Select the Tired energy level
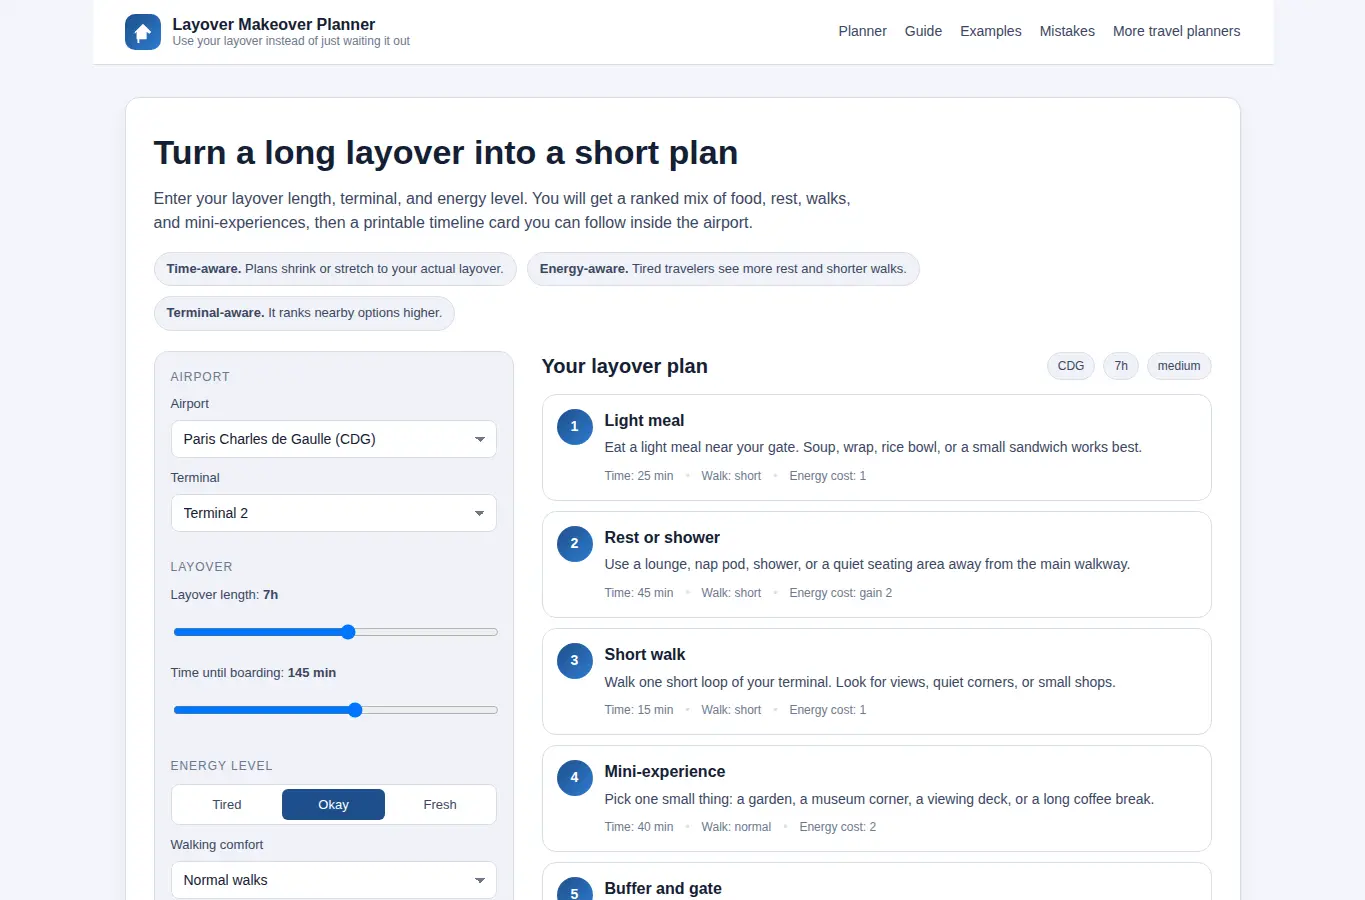 [x=227, y=805]
